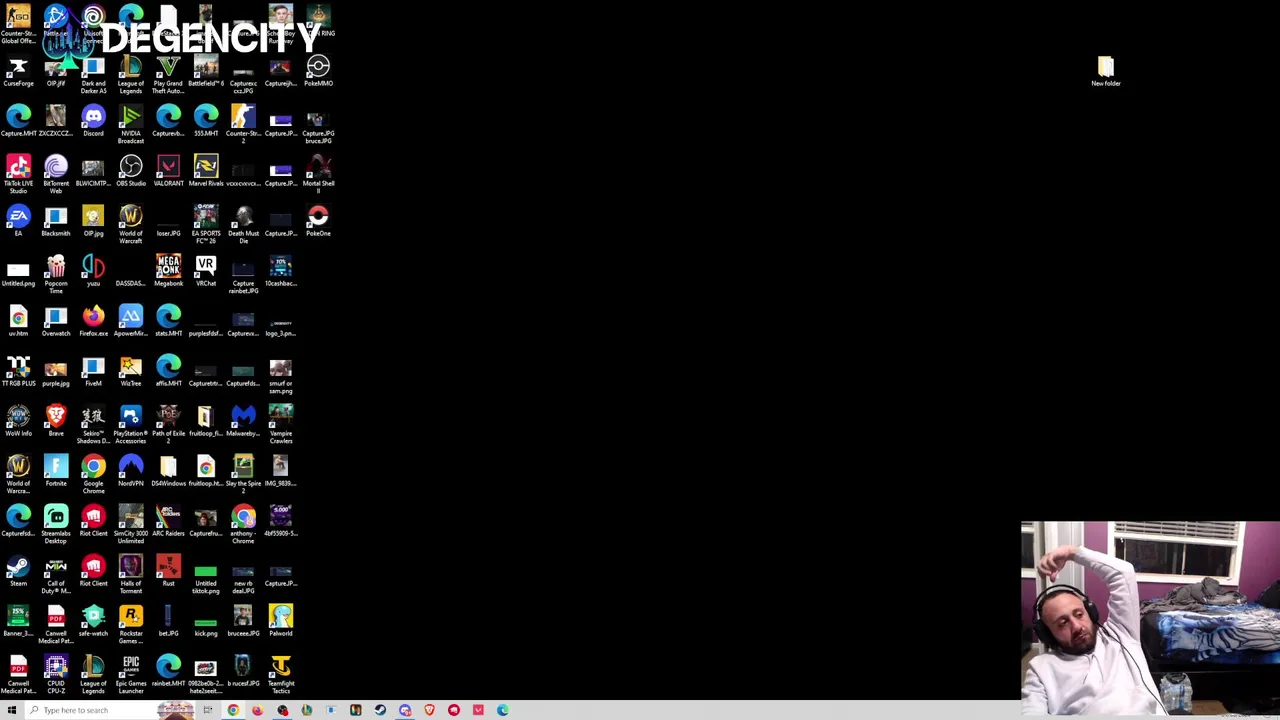The width and height of the screenshot is (1280, 720).
Task: Select the Sekiro Shadows Die shortcut
Action: 93,424
